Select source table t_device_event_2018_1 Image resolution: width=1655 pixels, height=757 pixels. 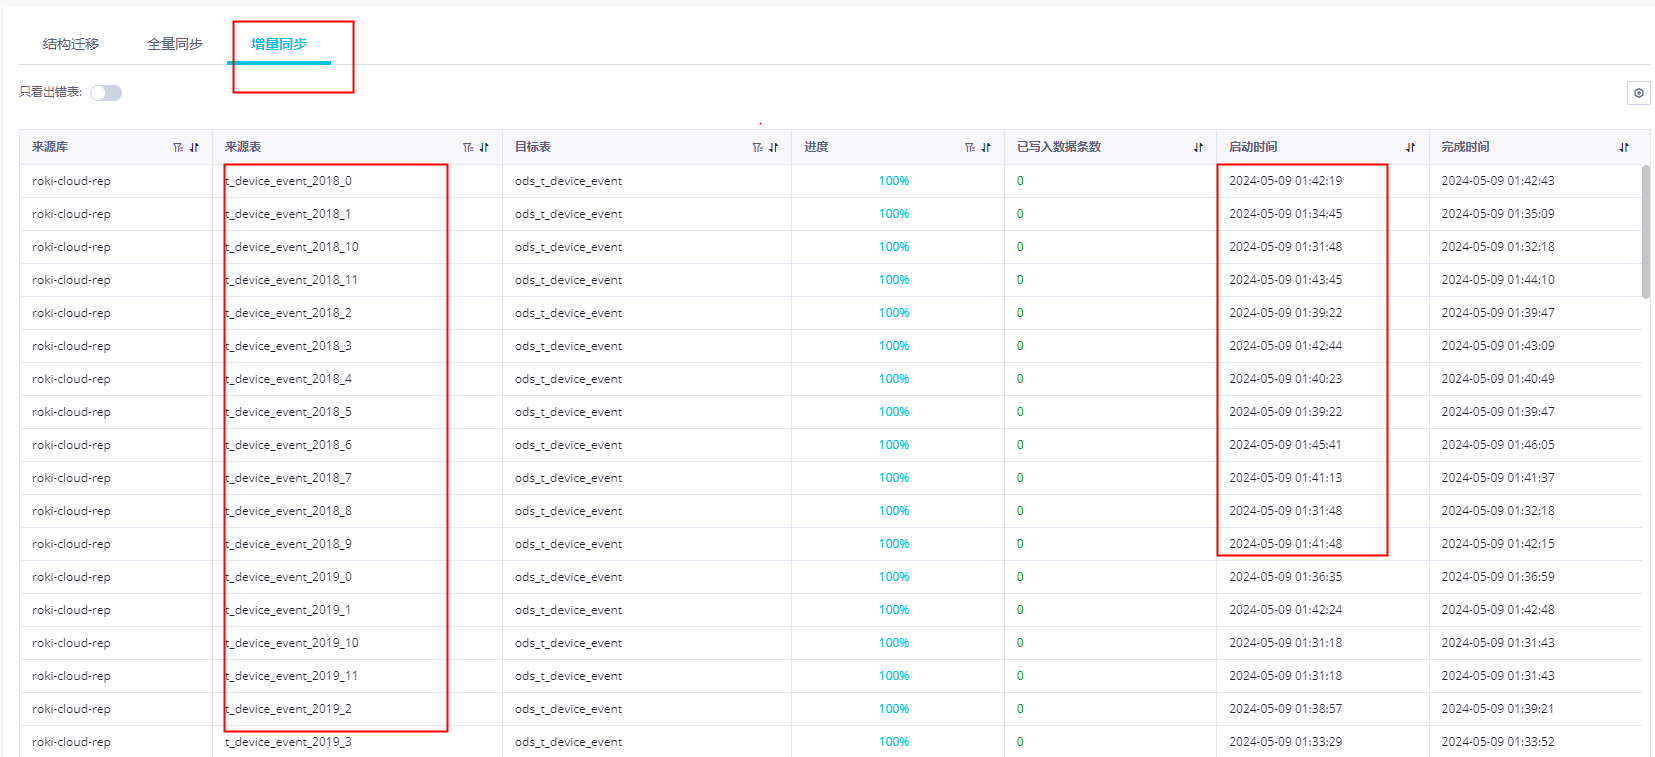click(288, 214)
